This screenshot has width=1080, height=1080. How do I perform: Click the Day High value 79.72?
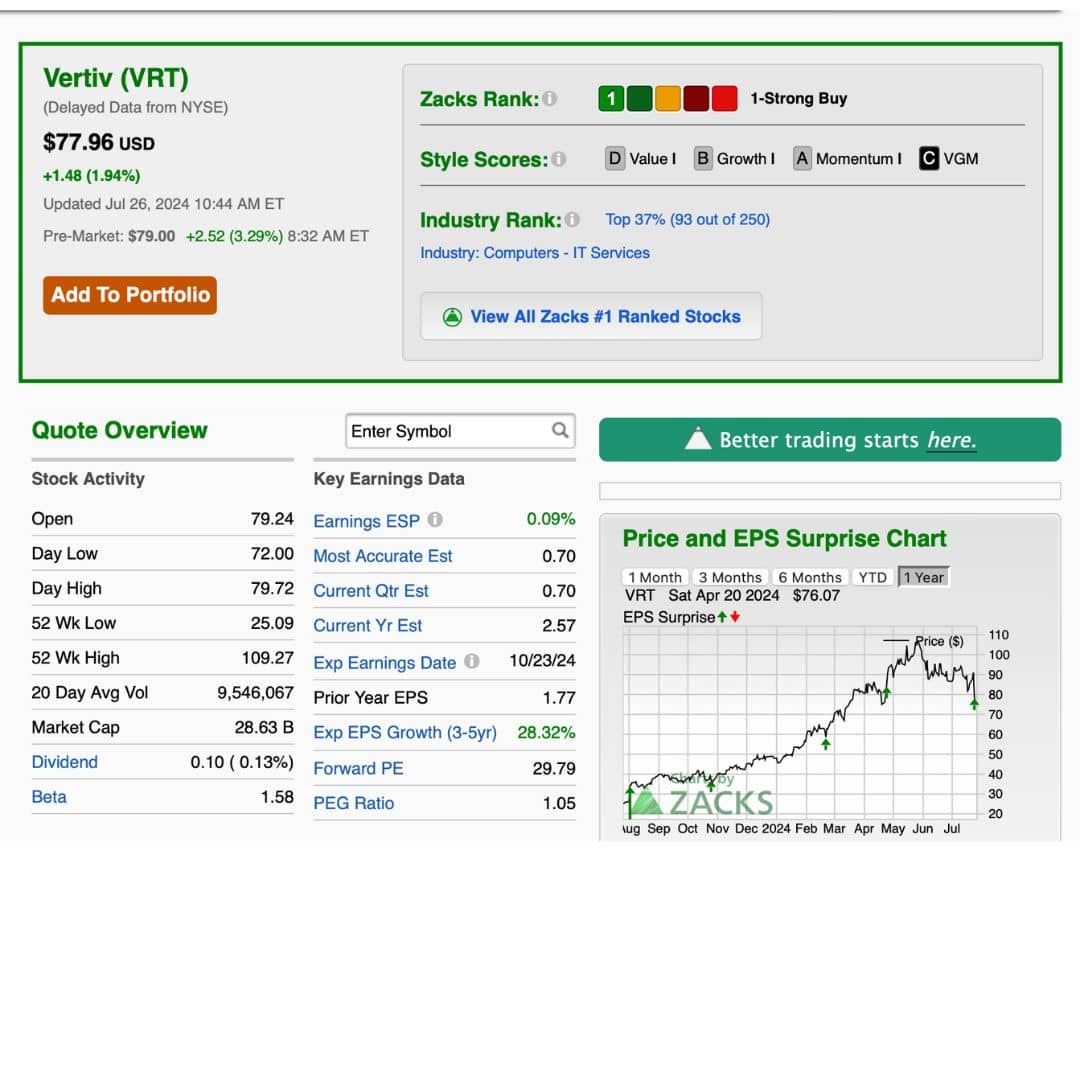click(272, 588)
